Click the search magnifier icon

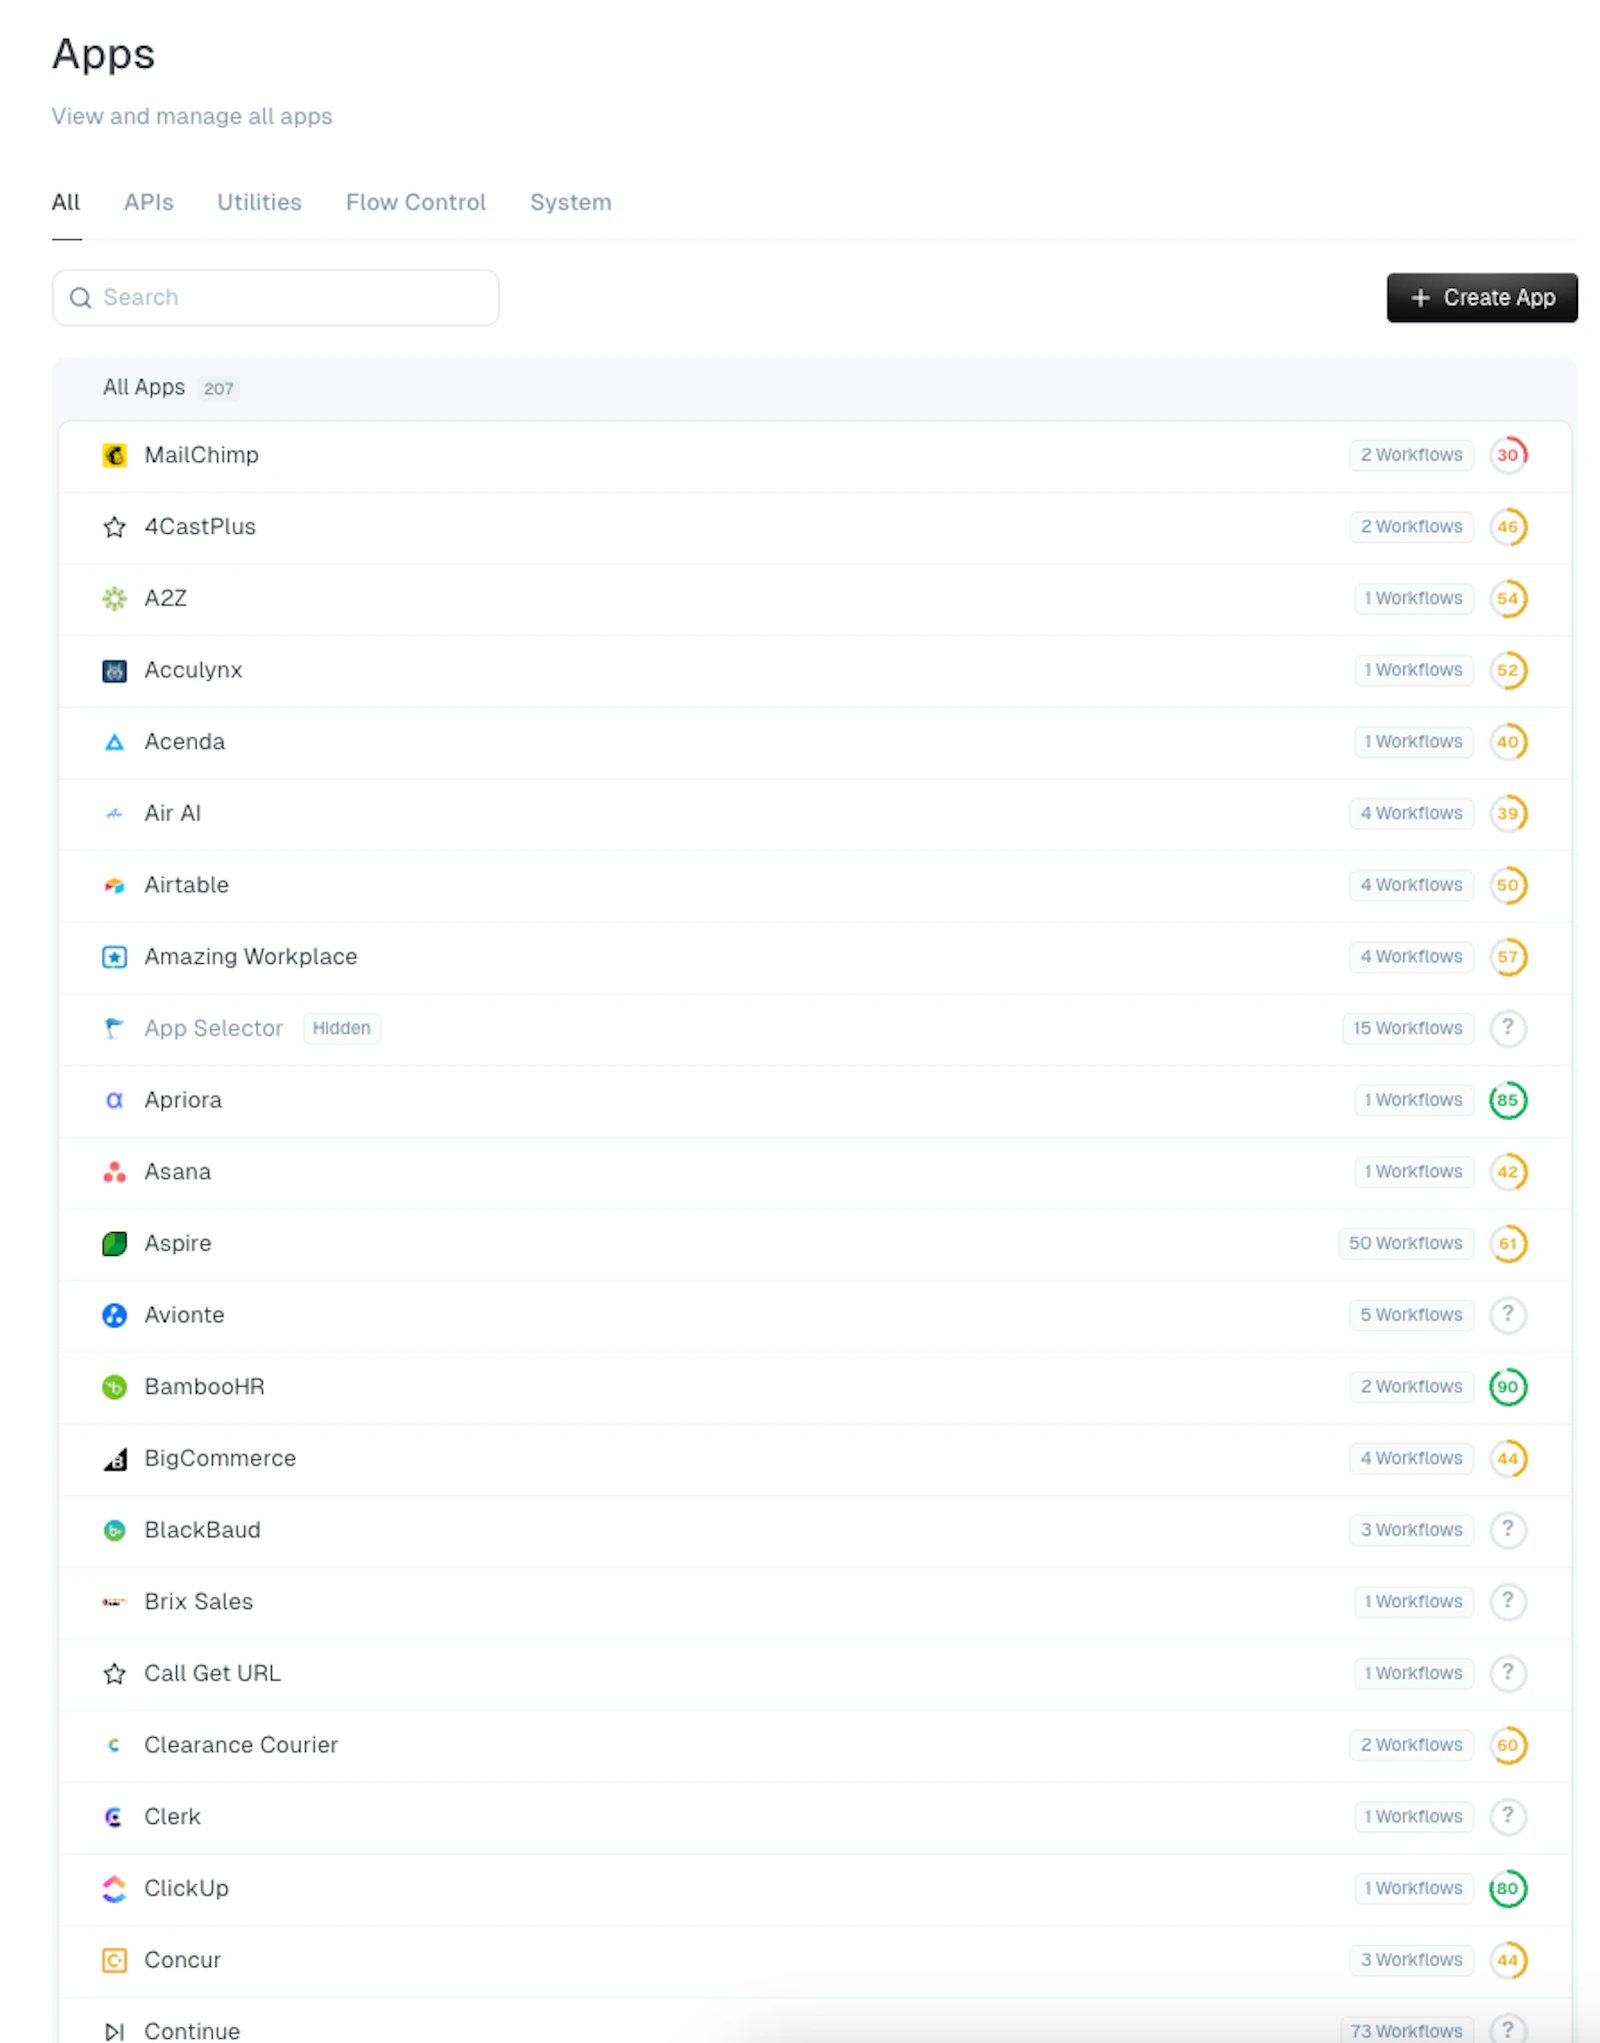pos(81,298)
